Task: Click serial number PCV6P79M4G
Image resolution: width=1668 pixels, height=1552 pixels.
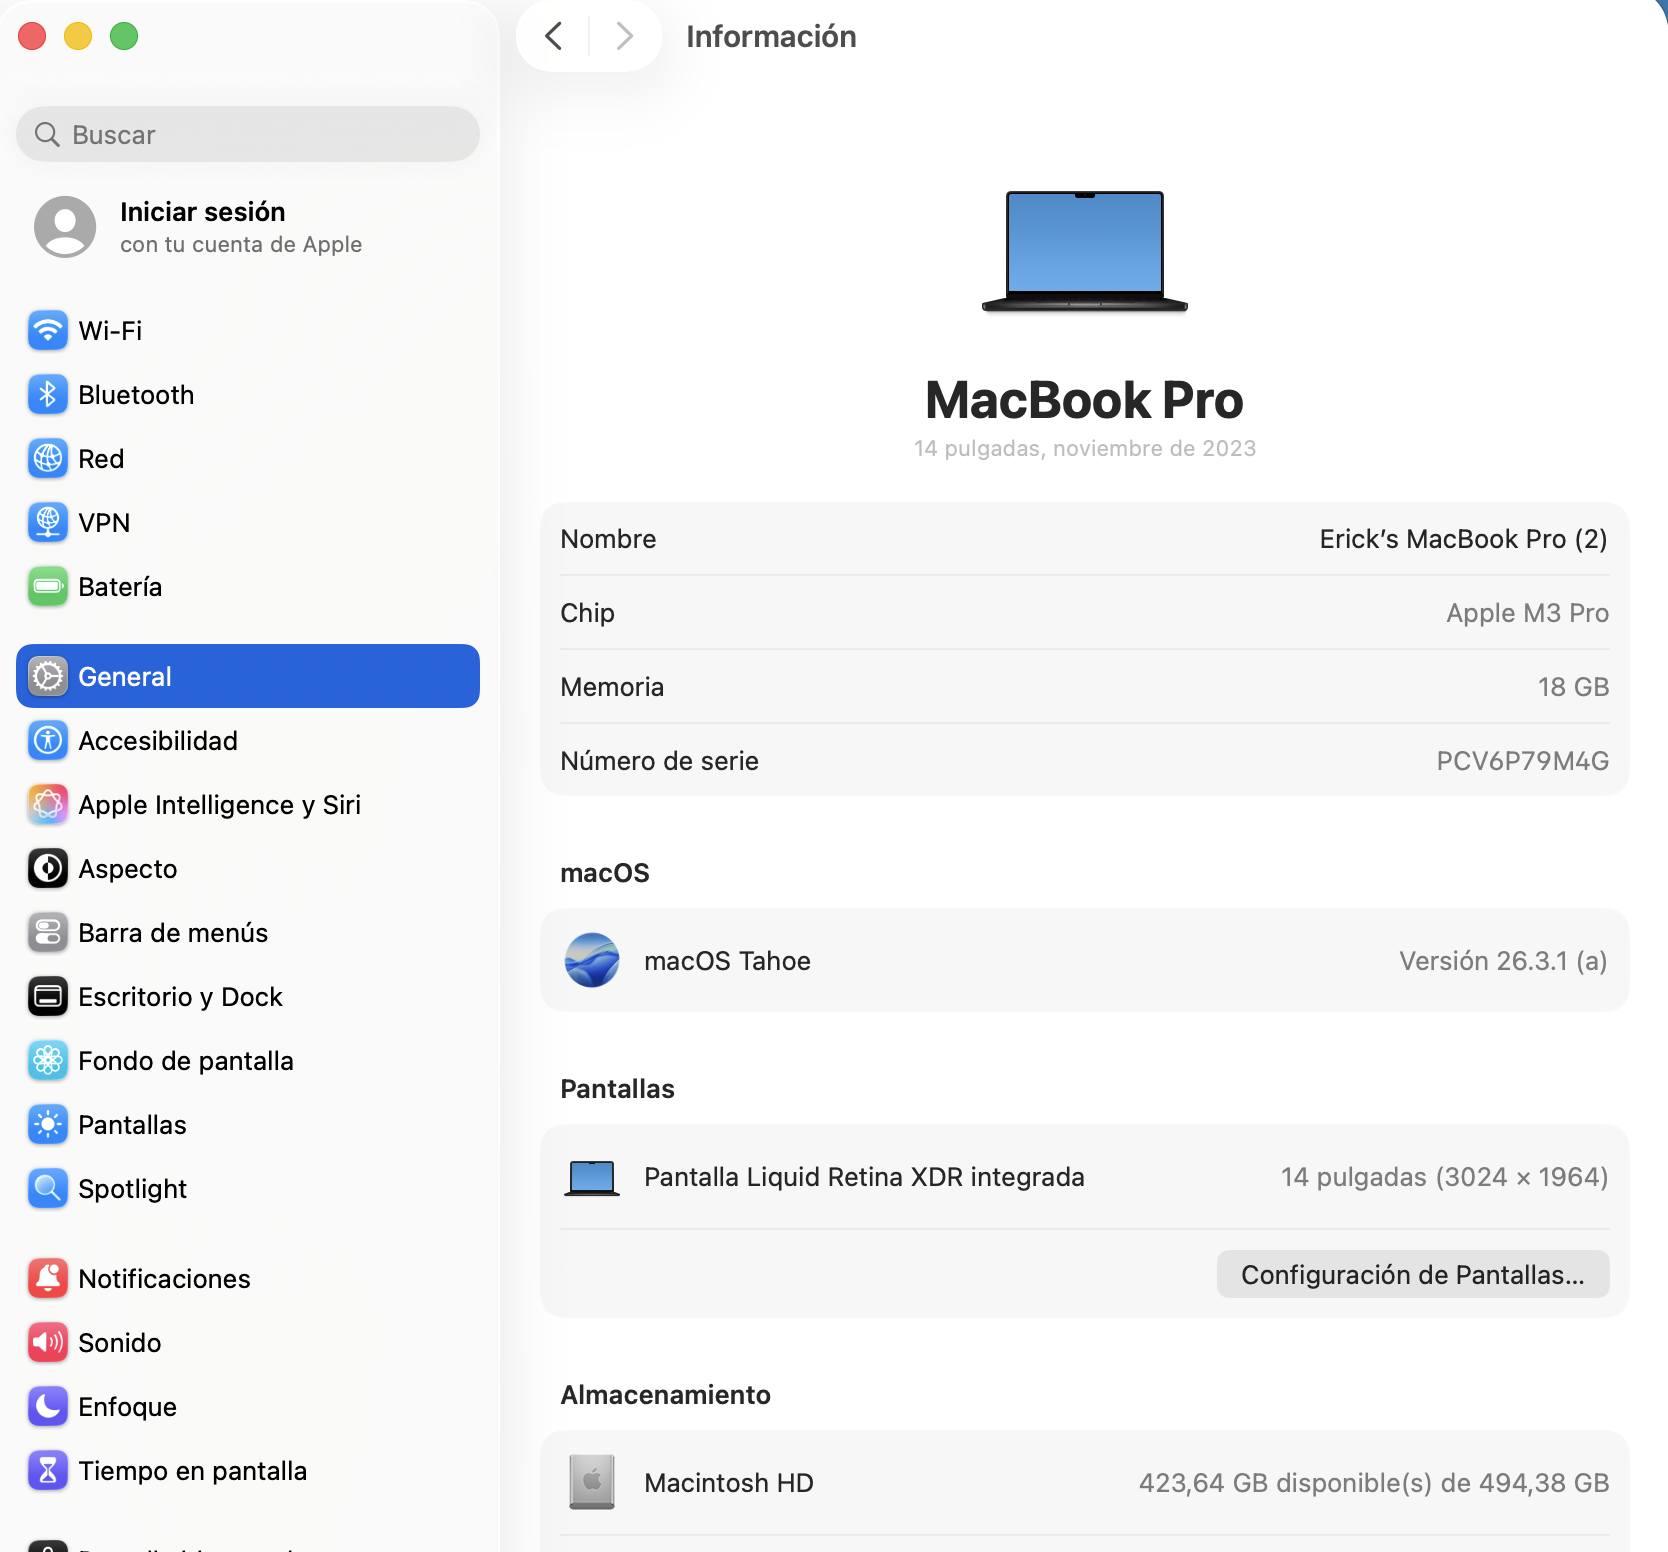Action: [1522, 761]
